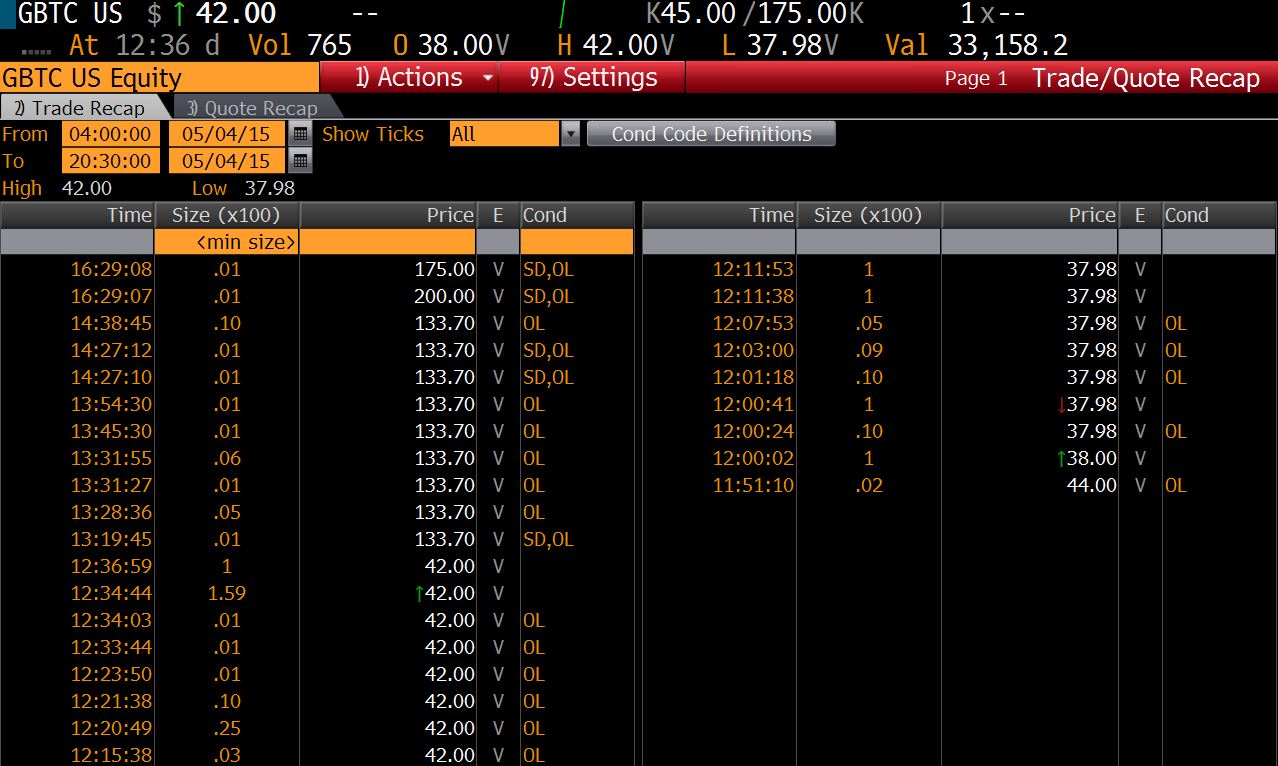Select the Show Ticks 'All' combo box
1278x766 pixels.
[504, 134]
